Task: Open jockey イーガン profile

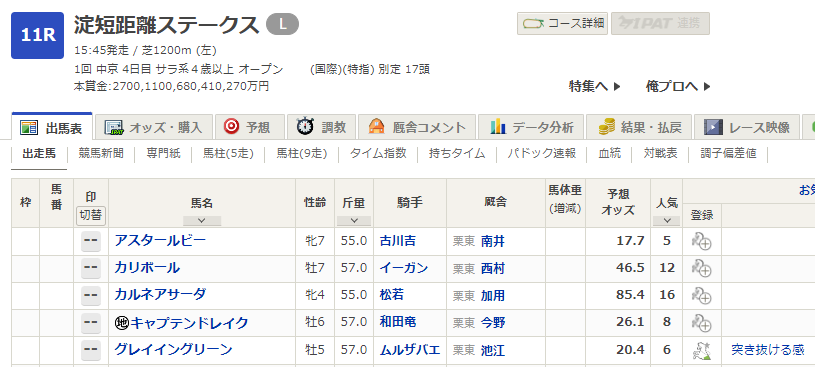Action: [404, 268]
